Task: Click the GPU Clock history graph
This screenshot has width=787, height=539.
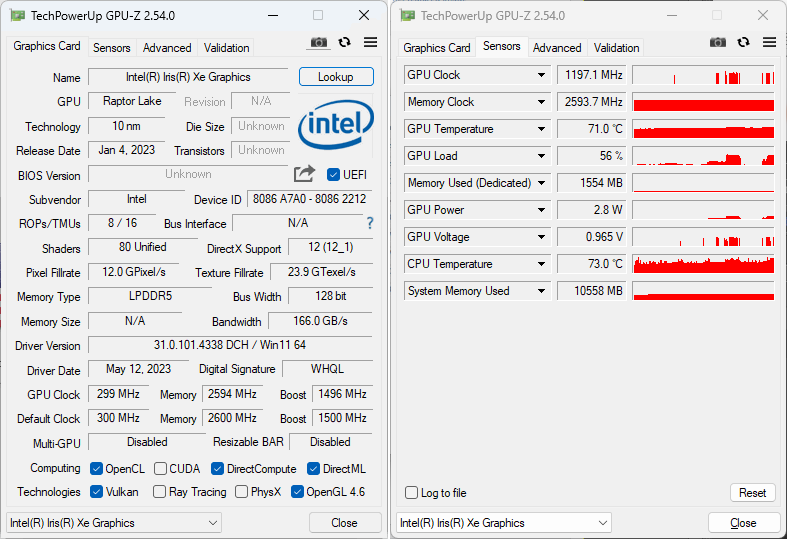Action: pyautogui.click(x=703, y=75)
